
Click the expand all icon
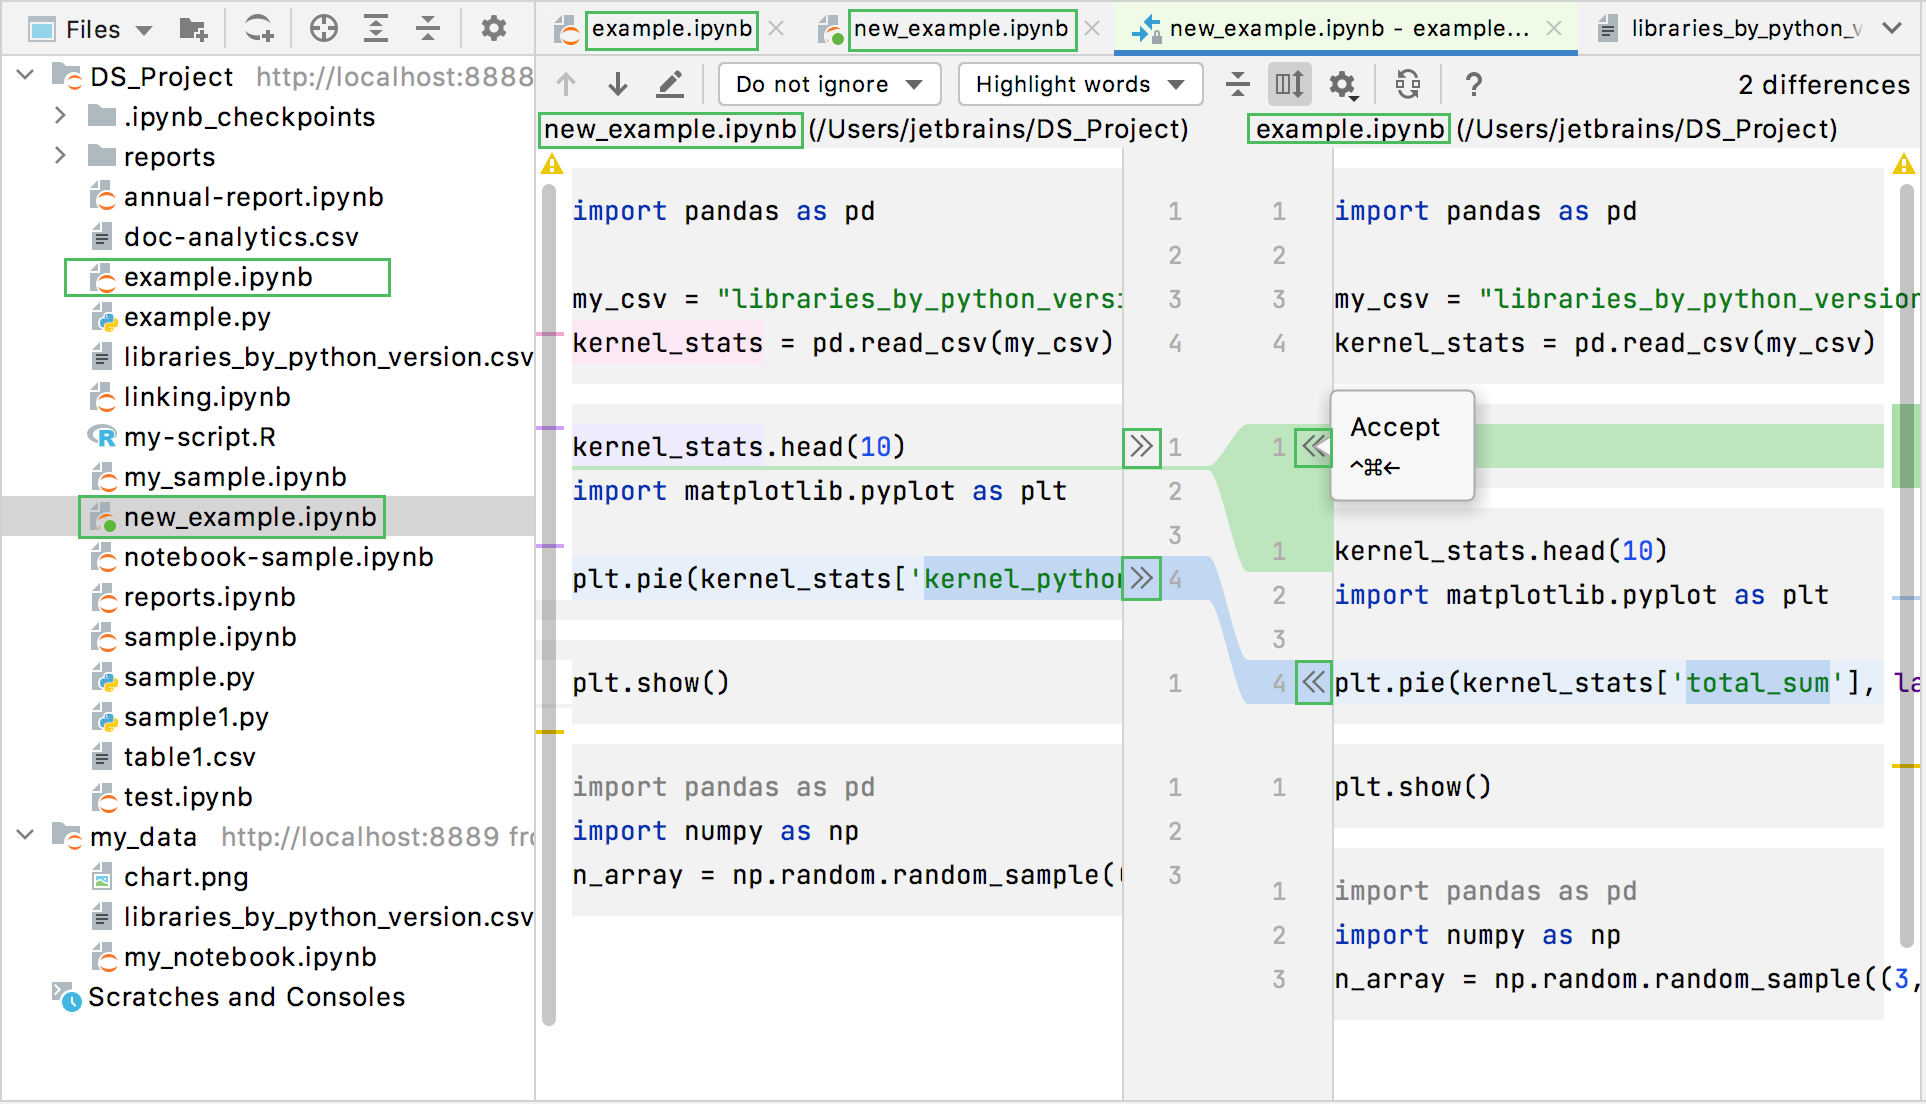[376, 29]
